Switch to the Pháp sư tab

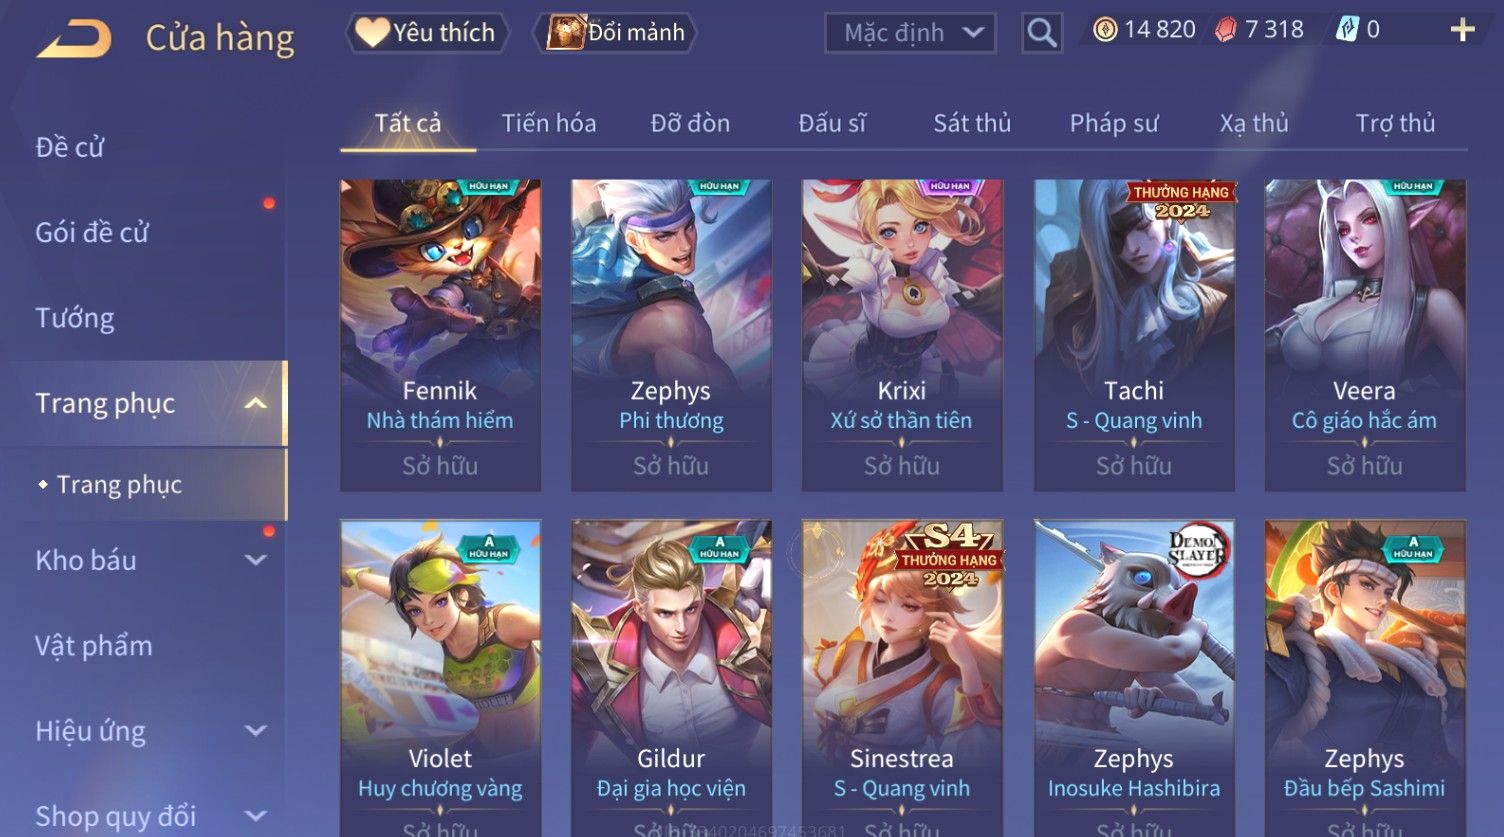(x=1114, y=123)
